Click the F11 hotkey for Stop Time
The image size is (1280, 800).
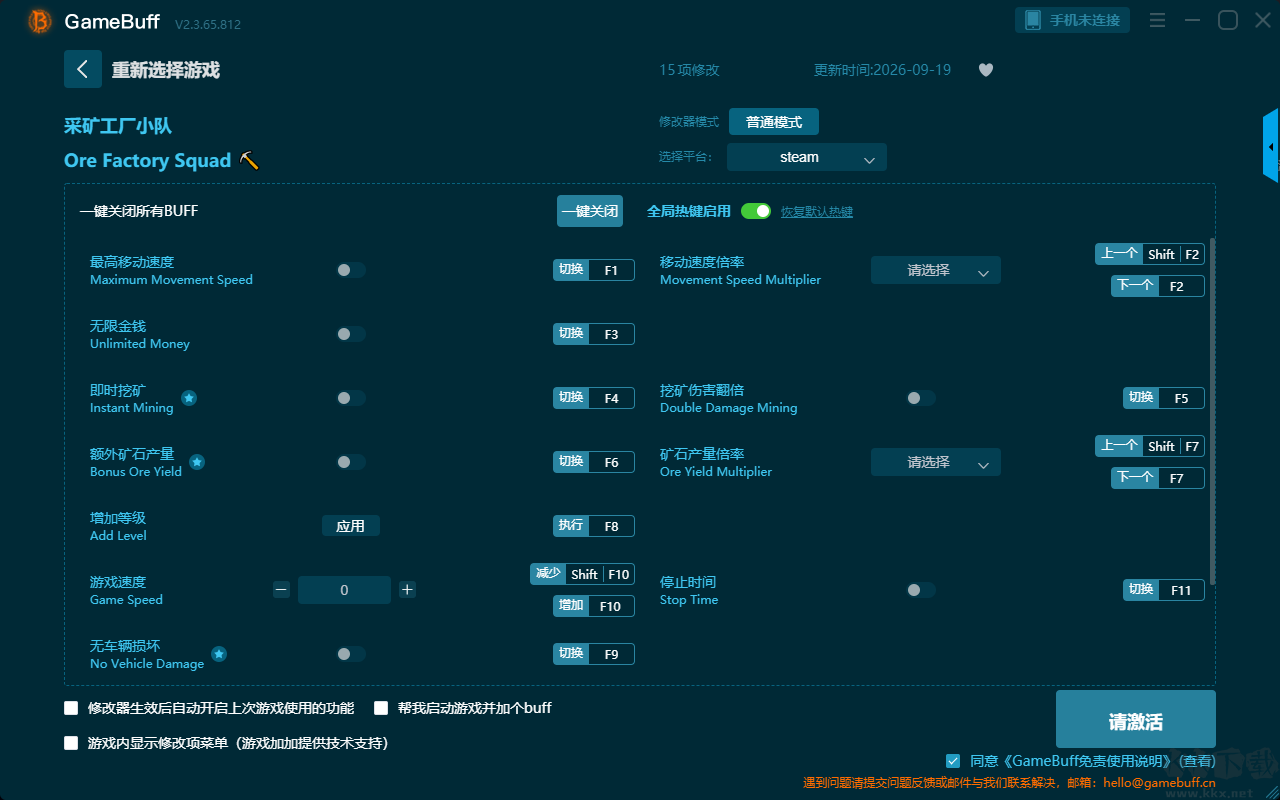pyautogui.click(x=1164, y=590)
